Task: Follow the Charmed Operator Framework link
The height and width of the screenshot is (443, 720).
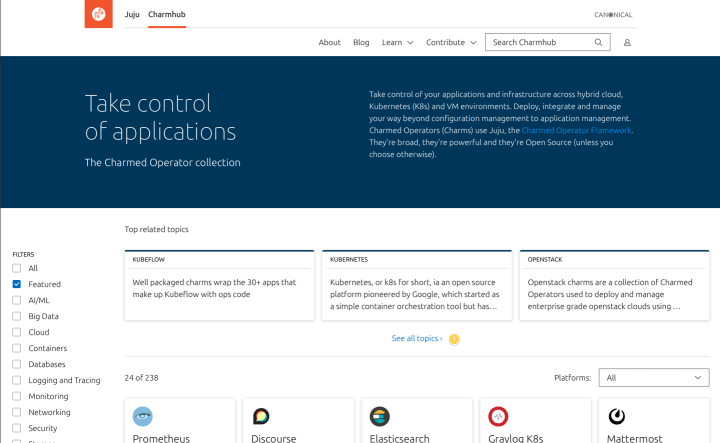Action: tap(576, 130)
